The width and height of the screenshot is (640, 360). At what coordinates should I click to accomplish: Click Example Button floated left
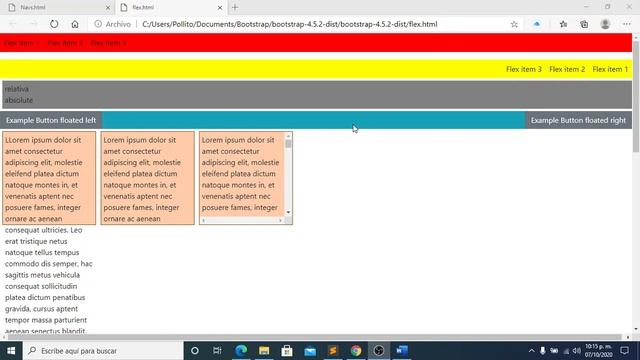click(x=51, y=120)
